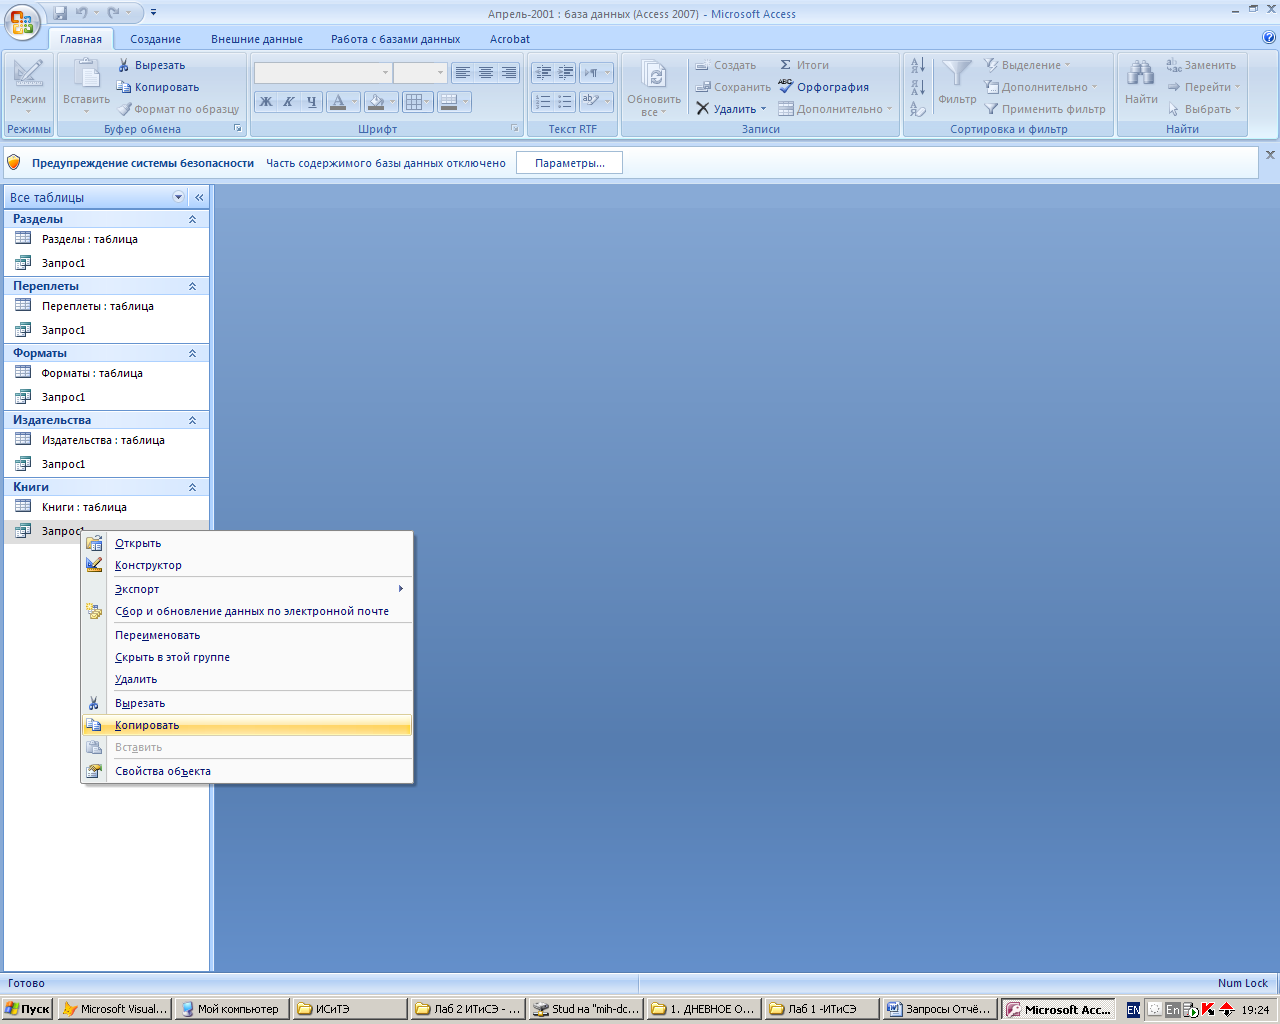Open Экспорт submenu in context menu
The height and width of the screenshot is (1024, 1280).
[x=247, y=589]
